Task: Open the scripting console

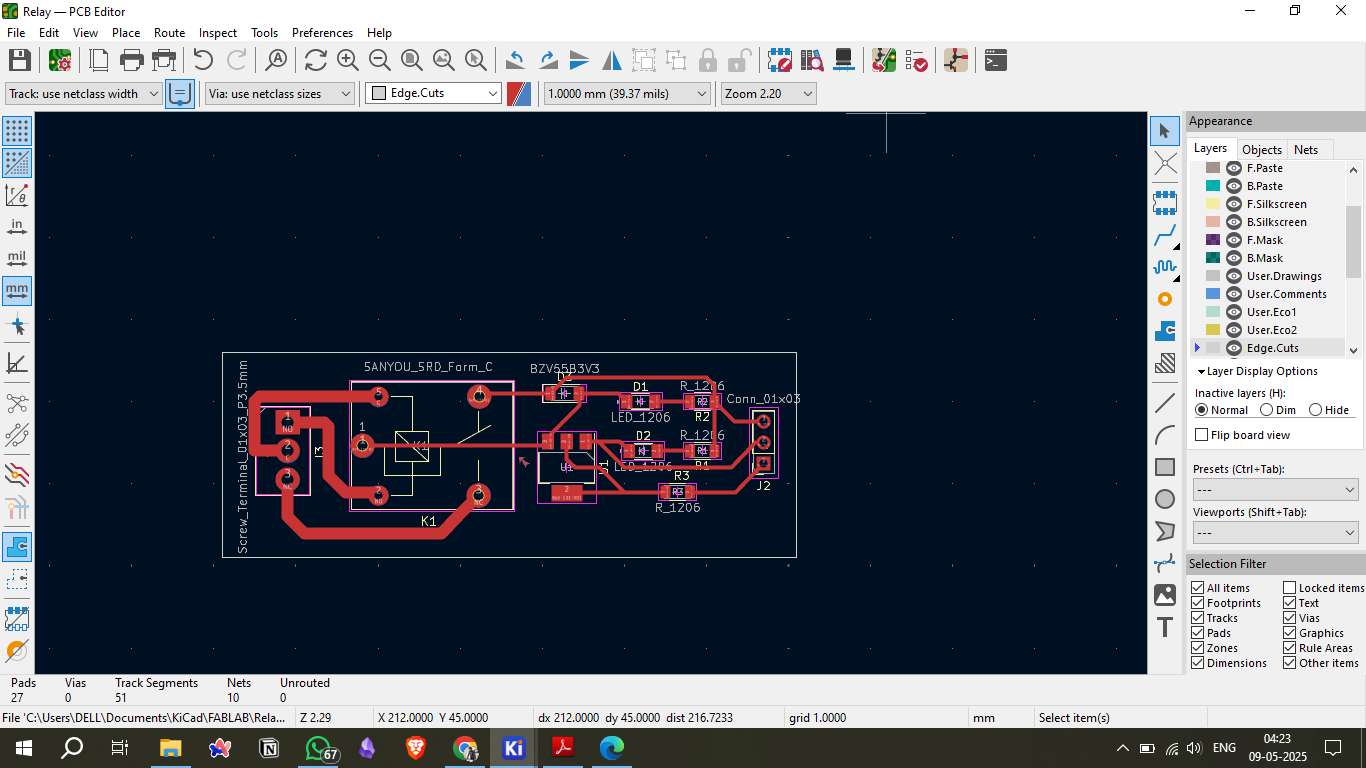Action: point(995,60)
